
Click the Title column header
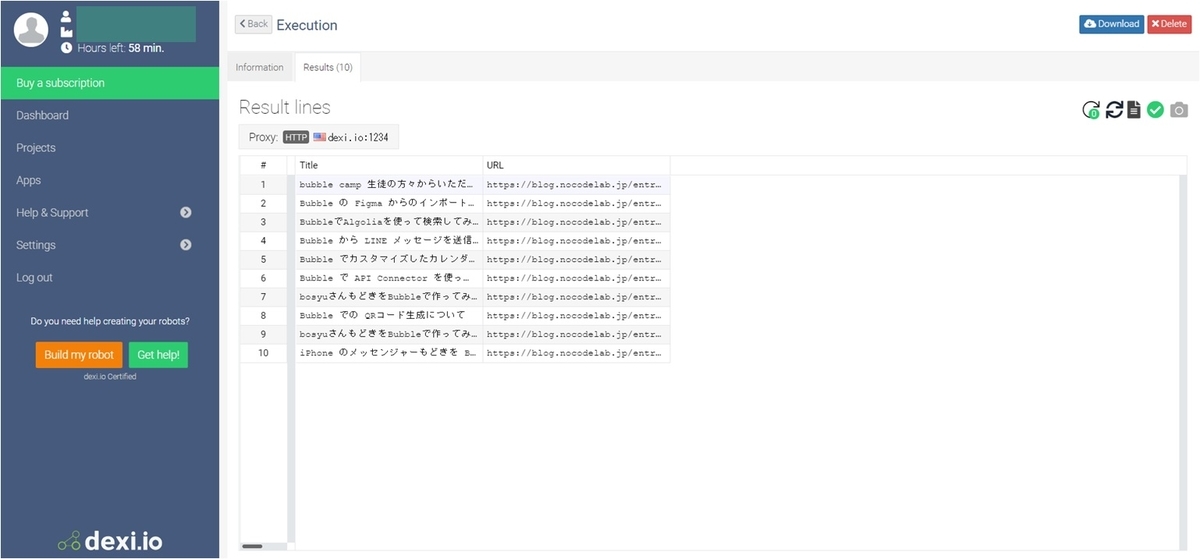[x=389, y=165]
